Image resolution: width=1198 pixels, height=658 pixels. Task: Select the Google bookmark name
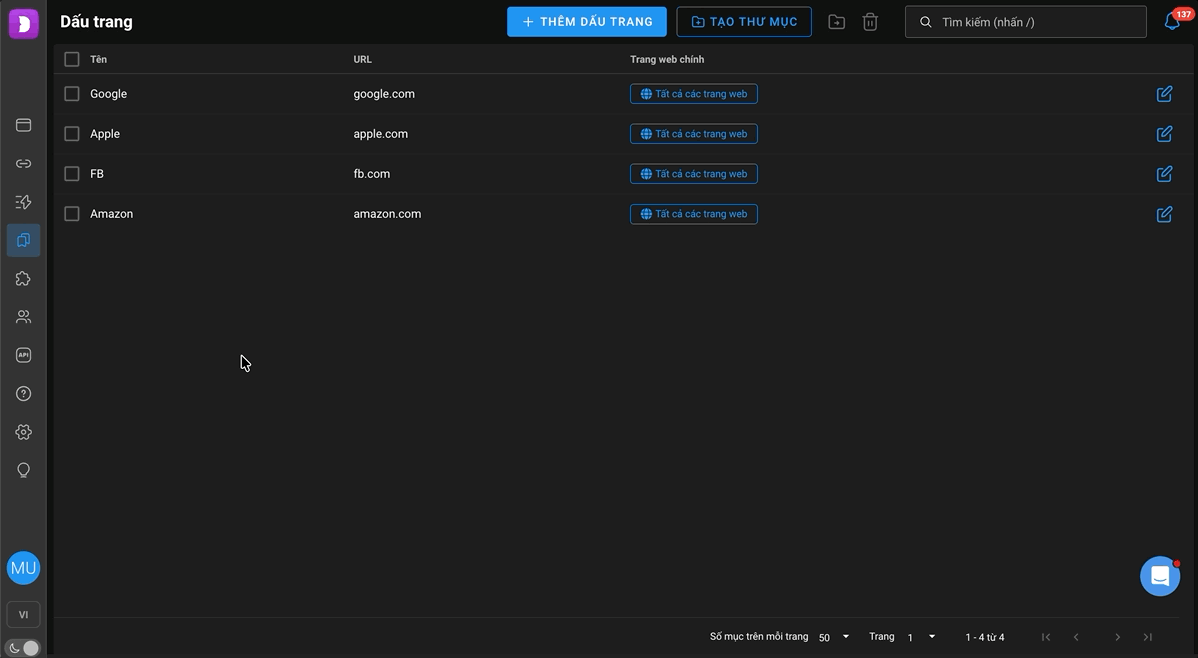108,94
